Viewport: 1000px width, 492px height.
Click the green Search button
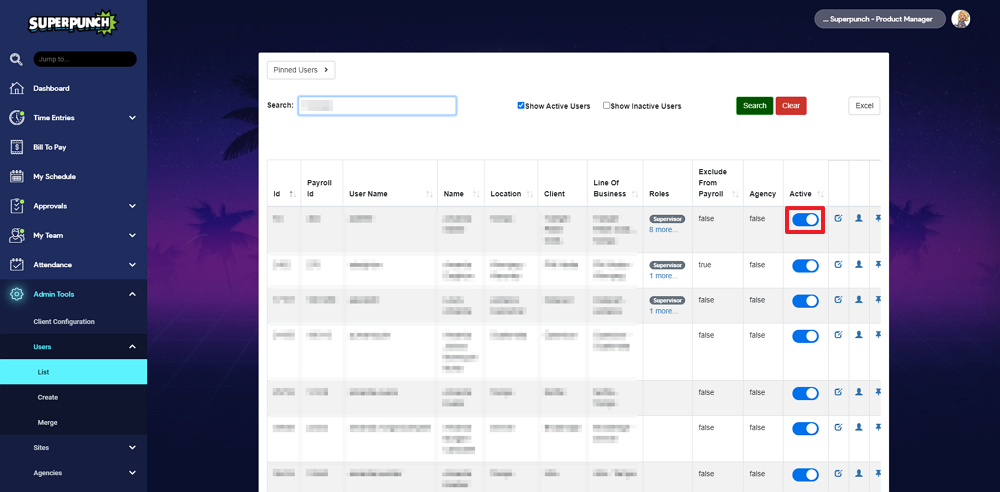coord(754,106)
